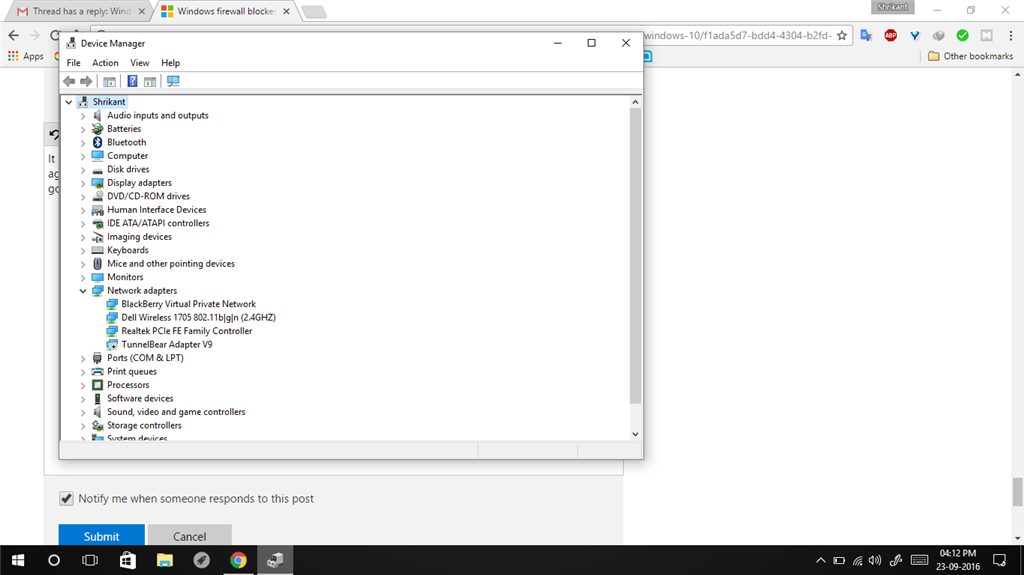This screenshot has width=1024, height=575.
Task: Click the volume icon in system tray
Action: (875, 560)
